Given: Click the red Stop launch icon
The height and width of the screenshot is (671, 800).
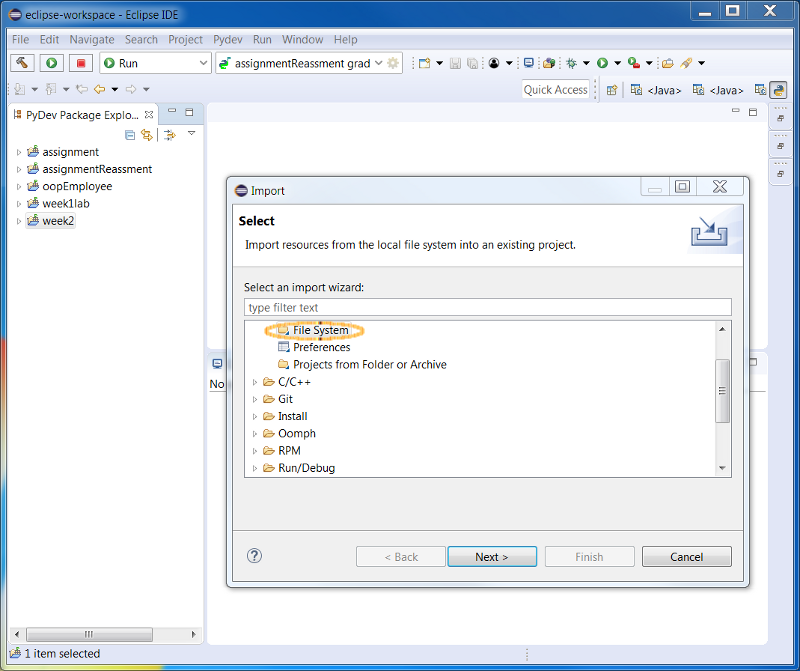Looking at the screenshot, I should tap(80, 63).
